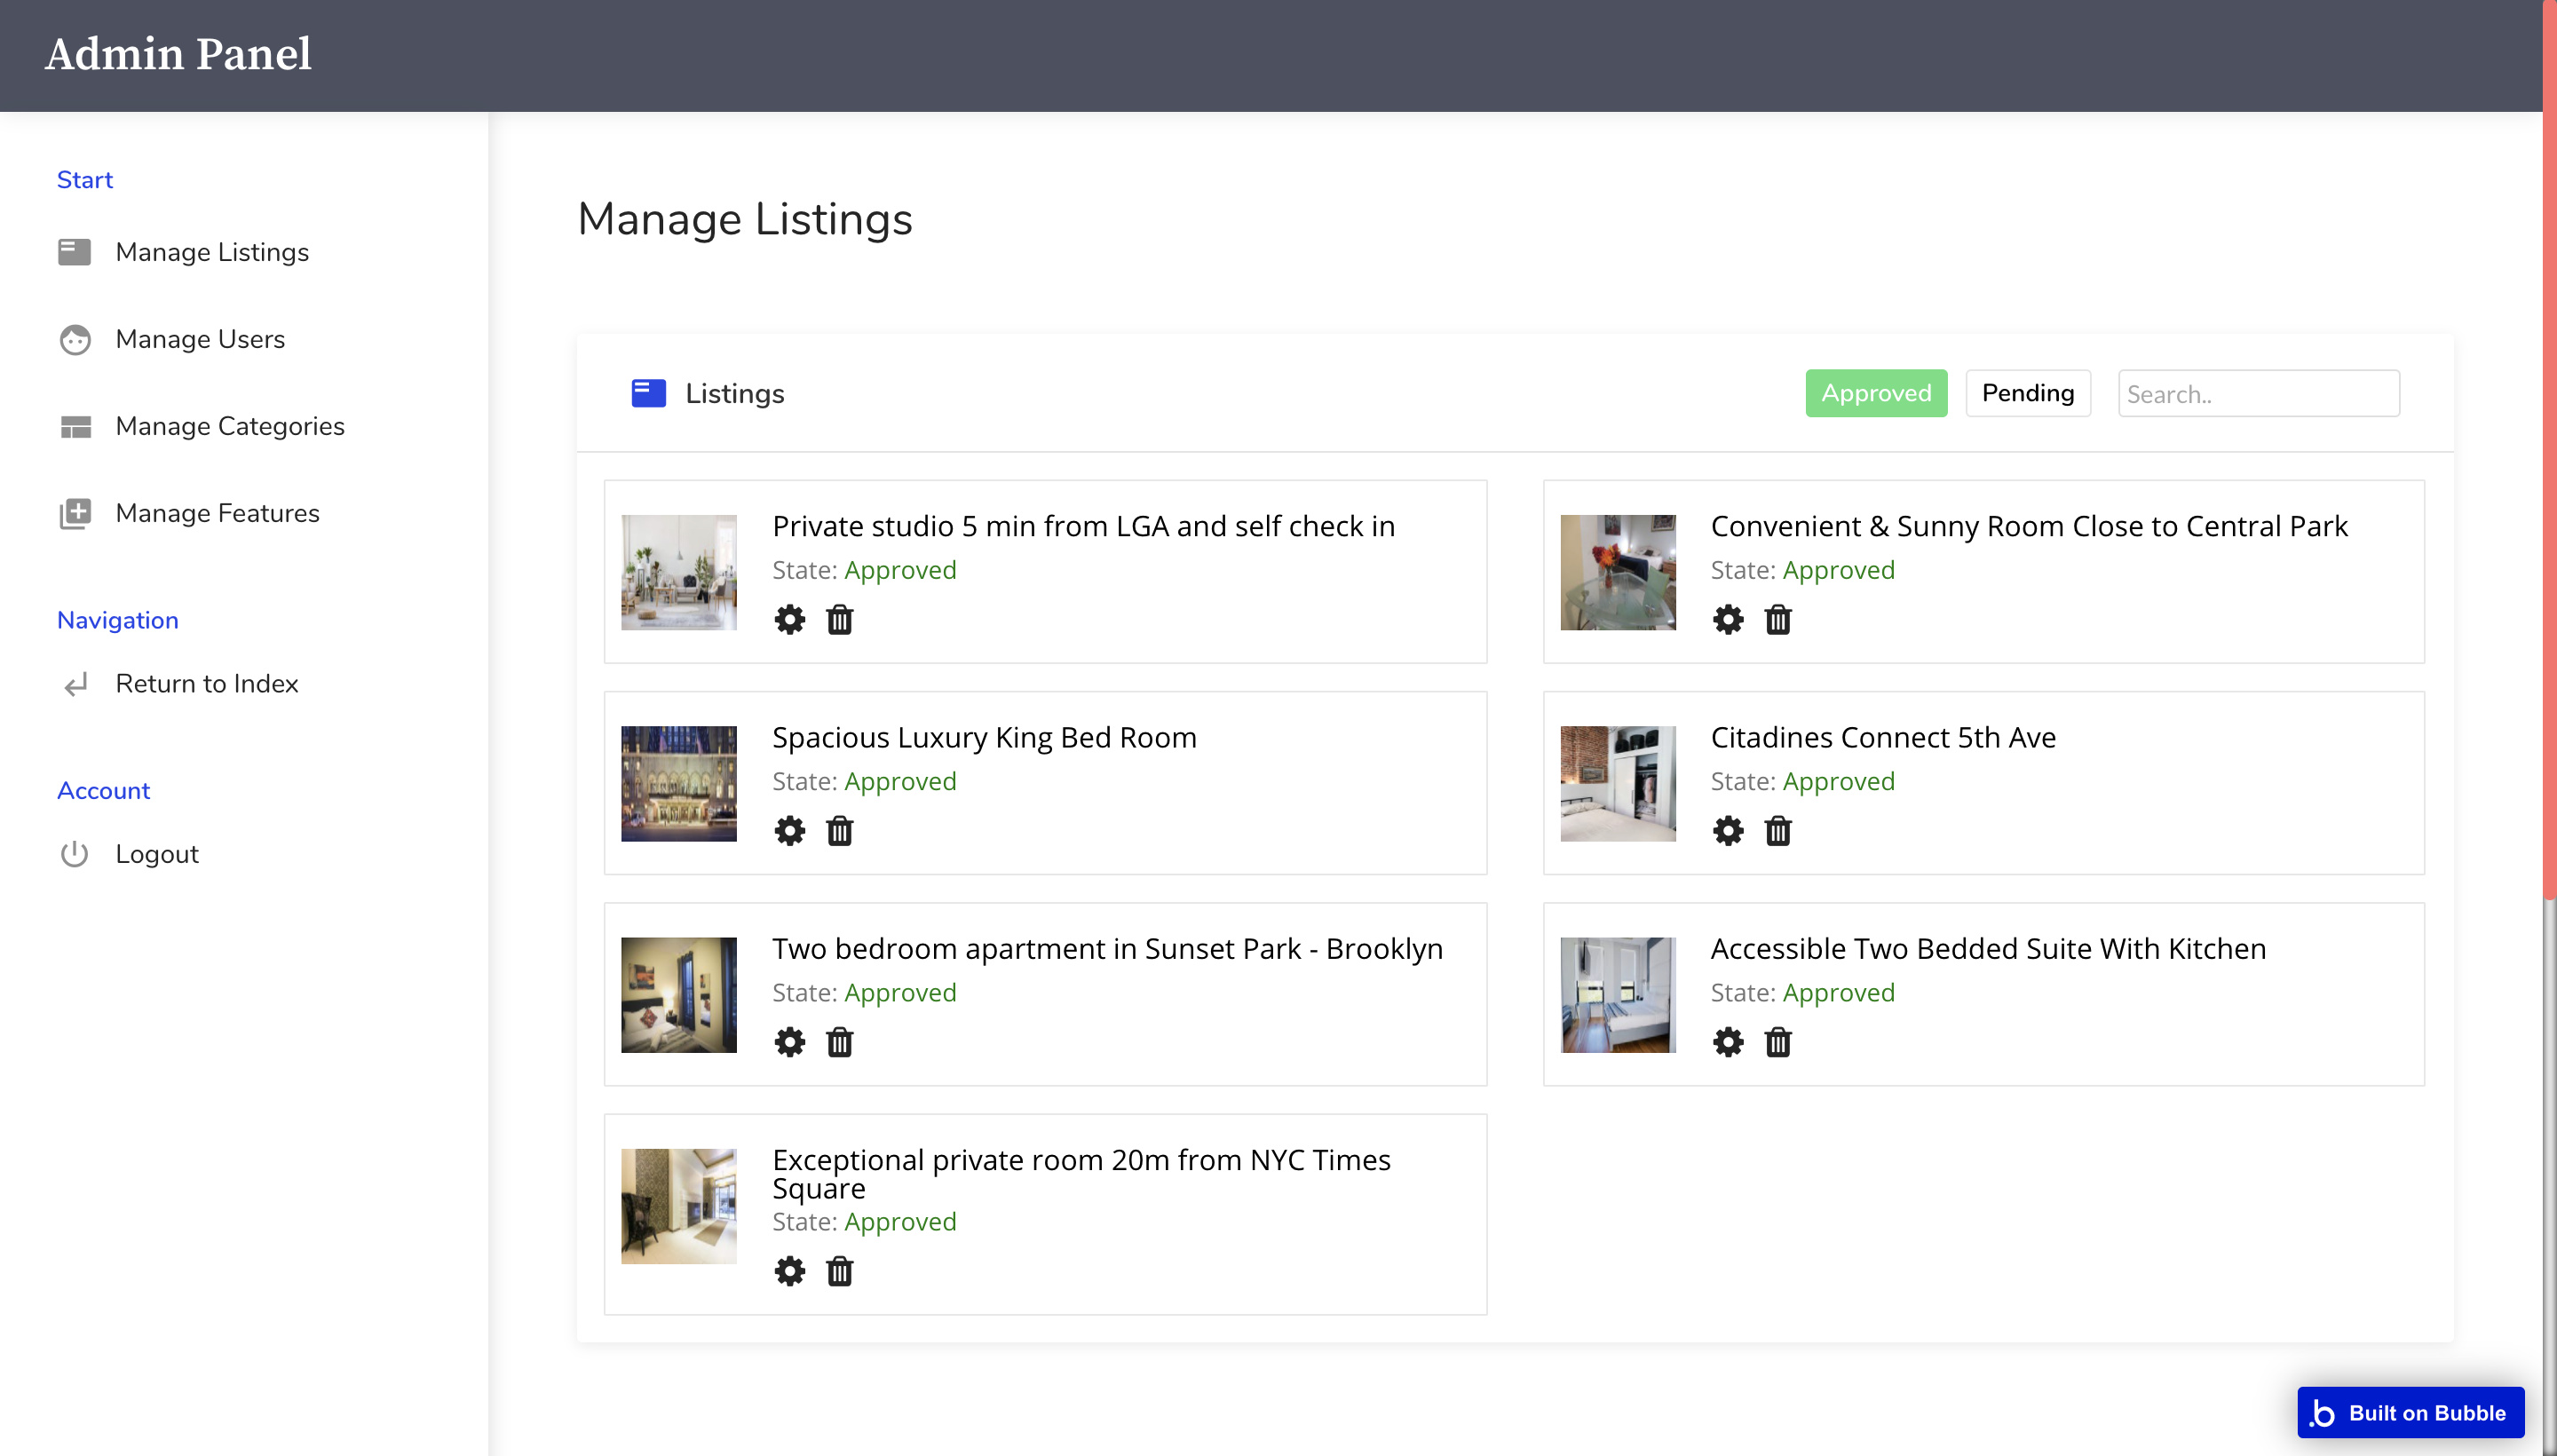Click the blue Listings panel icon
The height and width of the screenshot is (1456, 2557).
click(648, 393)
